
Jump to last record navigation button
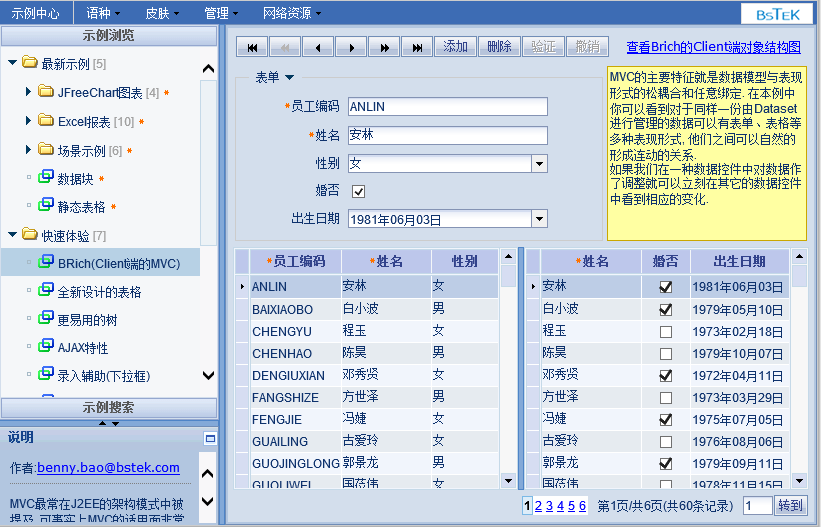coord(417,47)
